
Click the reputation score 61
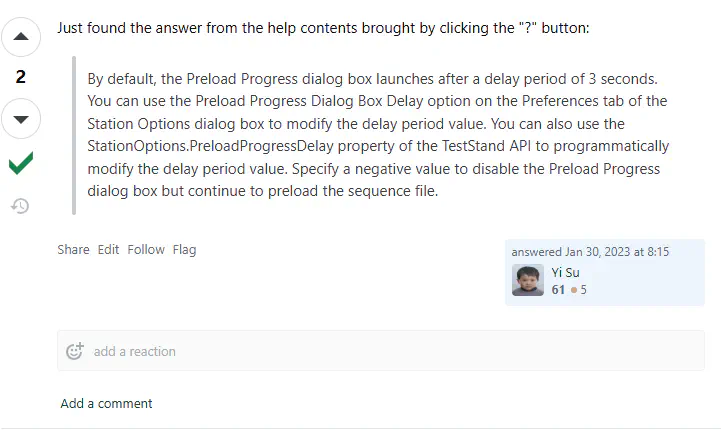point(558,290)
